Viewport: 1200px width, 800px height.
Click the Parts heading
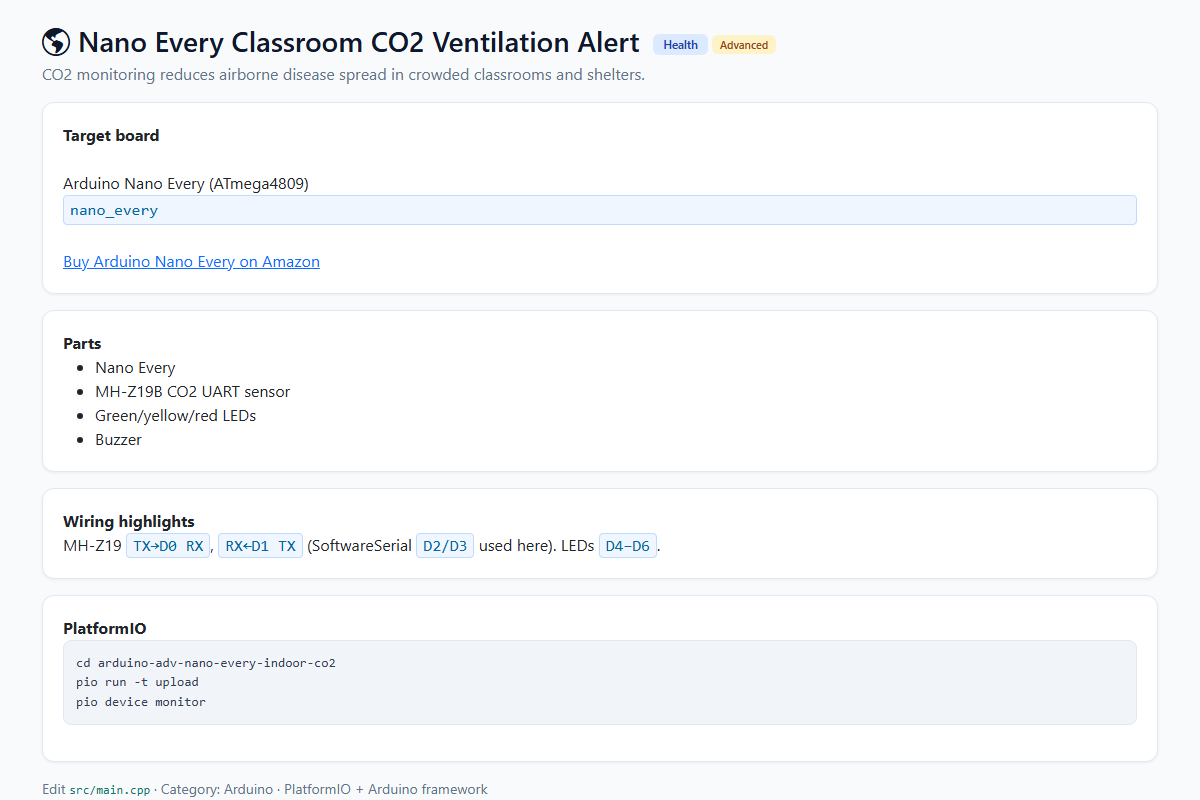82,344
